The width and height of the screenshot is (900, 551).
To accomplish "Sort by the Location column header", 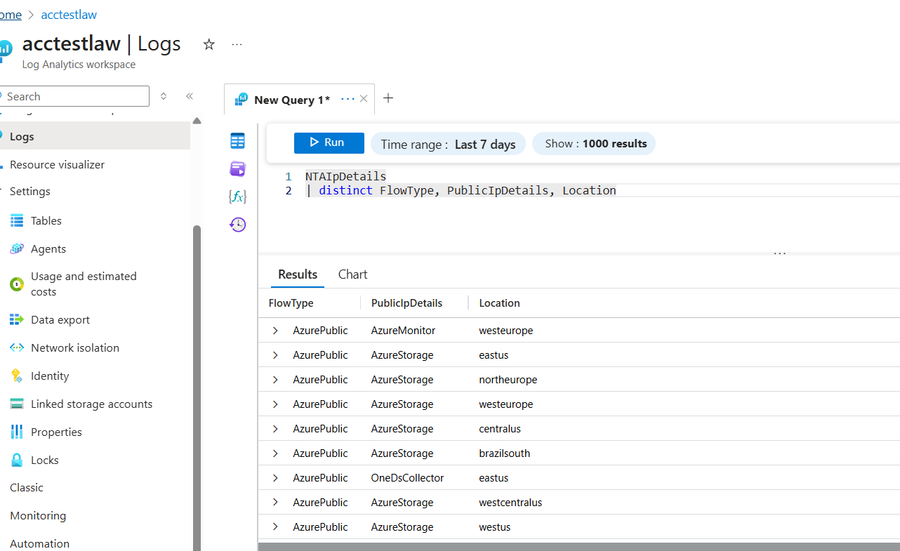I will [x=499, y=303].
